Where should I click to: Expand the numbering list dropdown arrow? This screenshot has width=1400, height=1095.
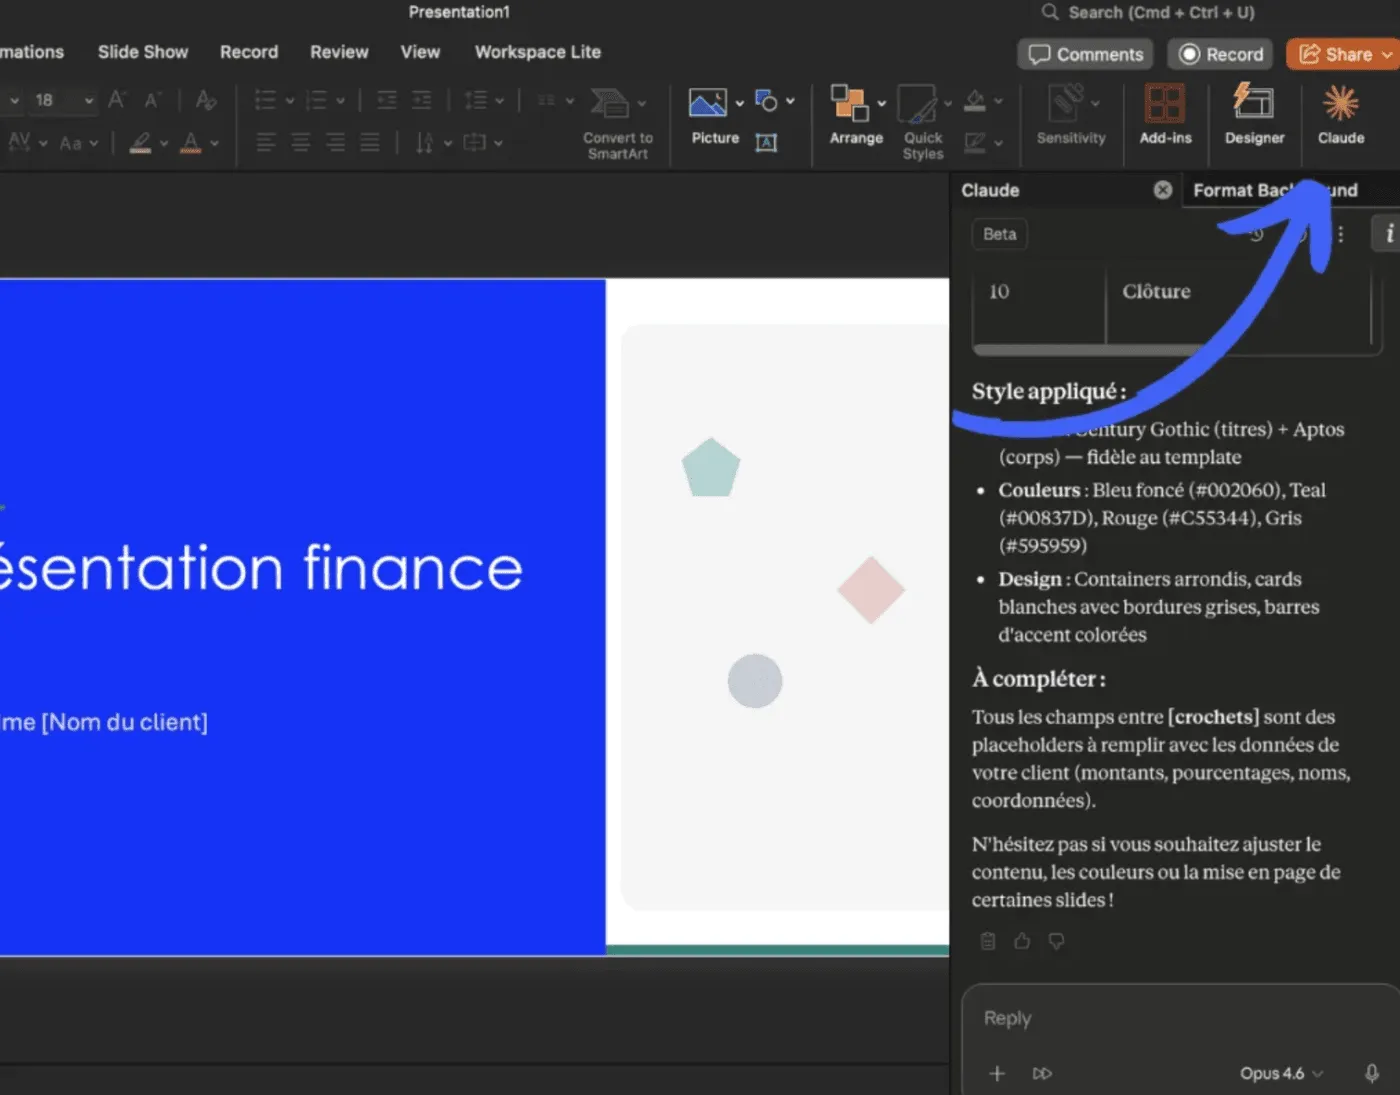(341, 100)
